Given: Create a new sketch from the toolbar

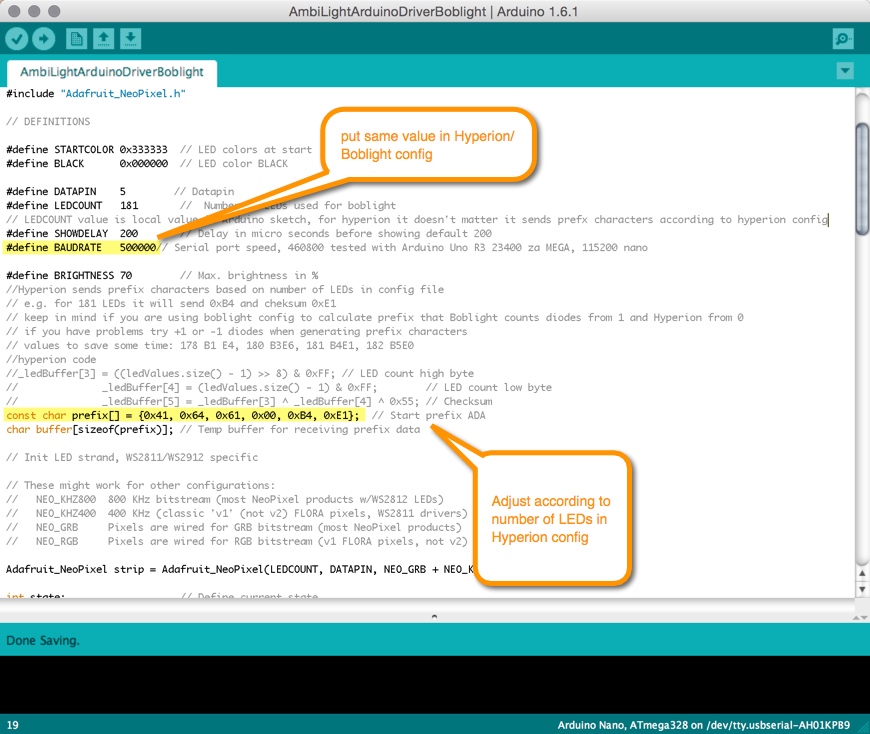Looking at the screenshot, I should 76,38.
